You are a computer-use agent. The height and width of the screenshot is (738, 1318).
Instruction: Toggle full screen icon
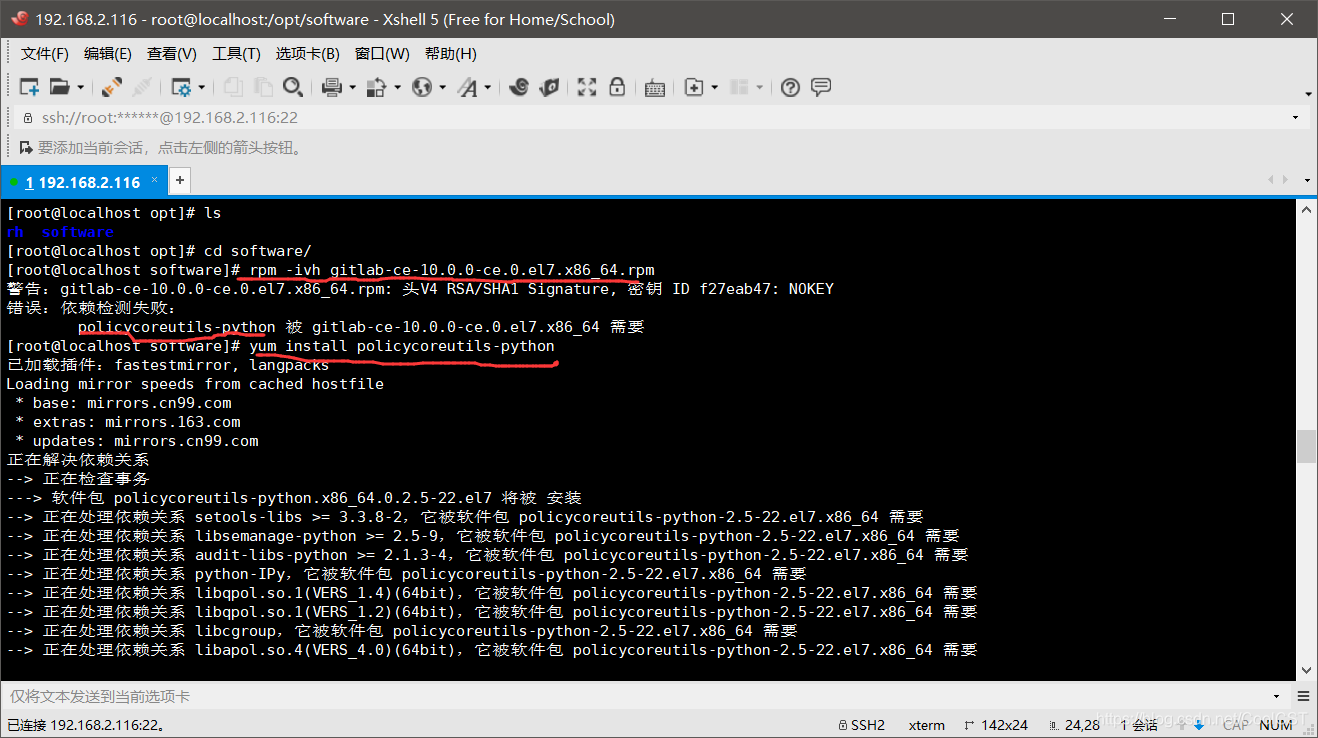(587, 87)
